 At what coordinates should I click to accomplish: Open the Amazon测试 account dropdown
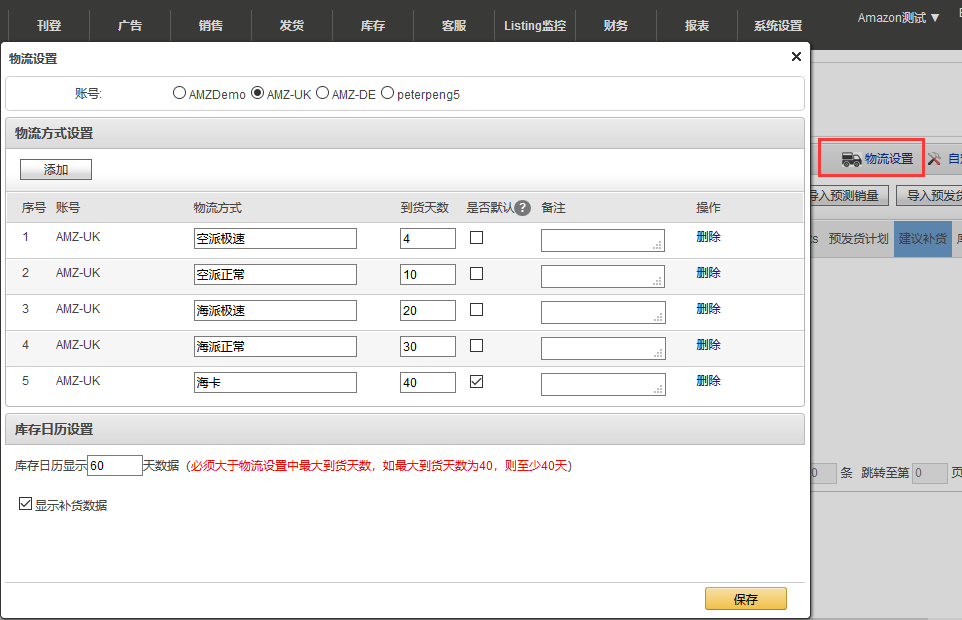(x=898, y=18)
